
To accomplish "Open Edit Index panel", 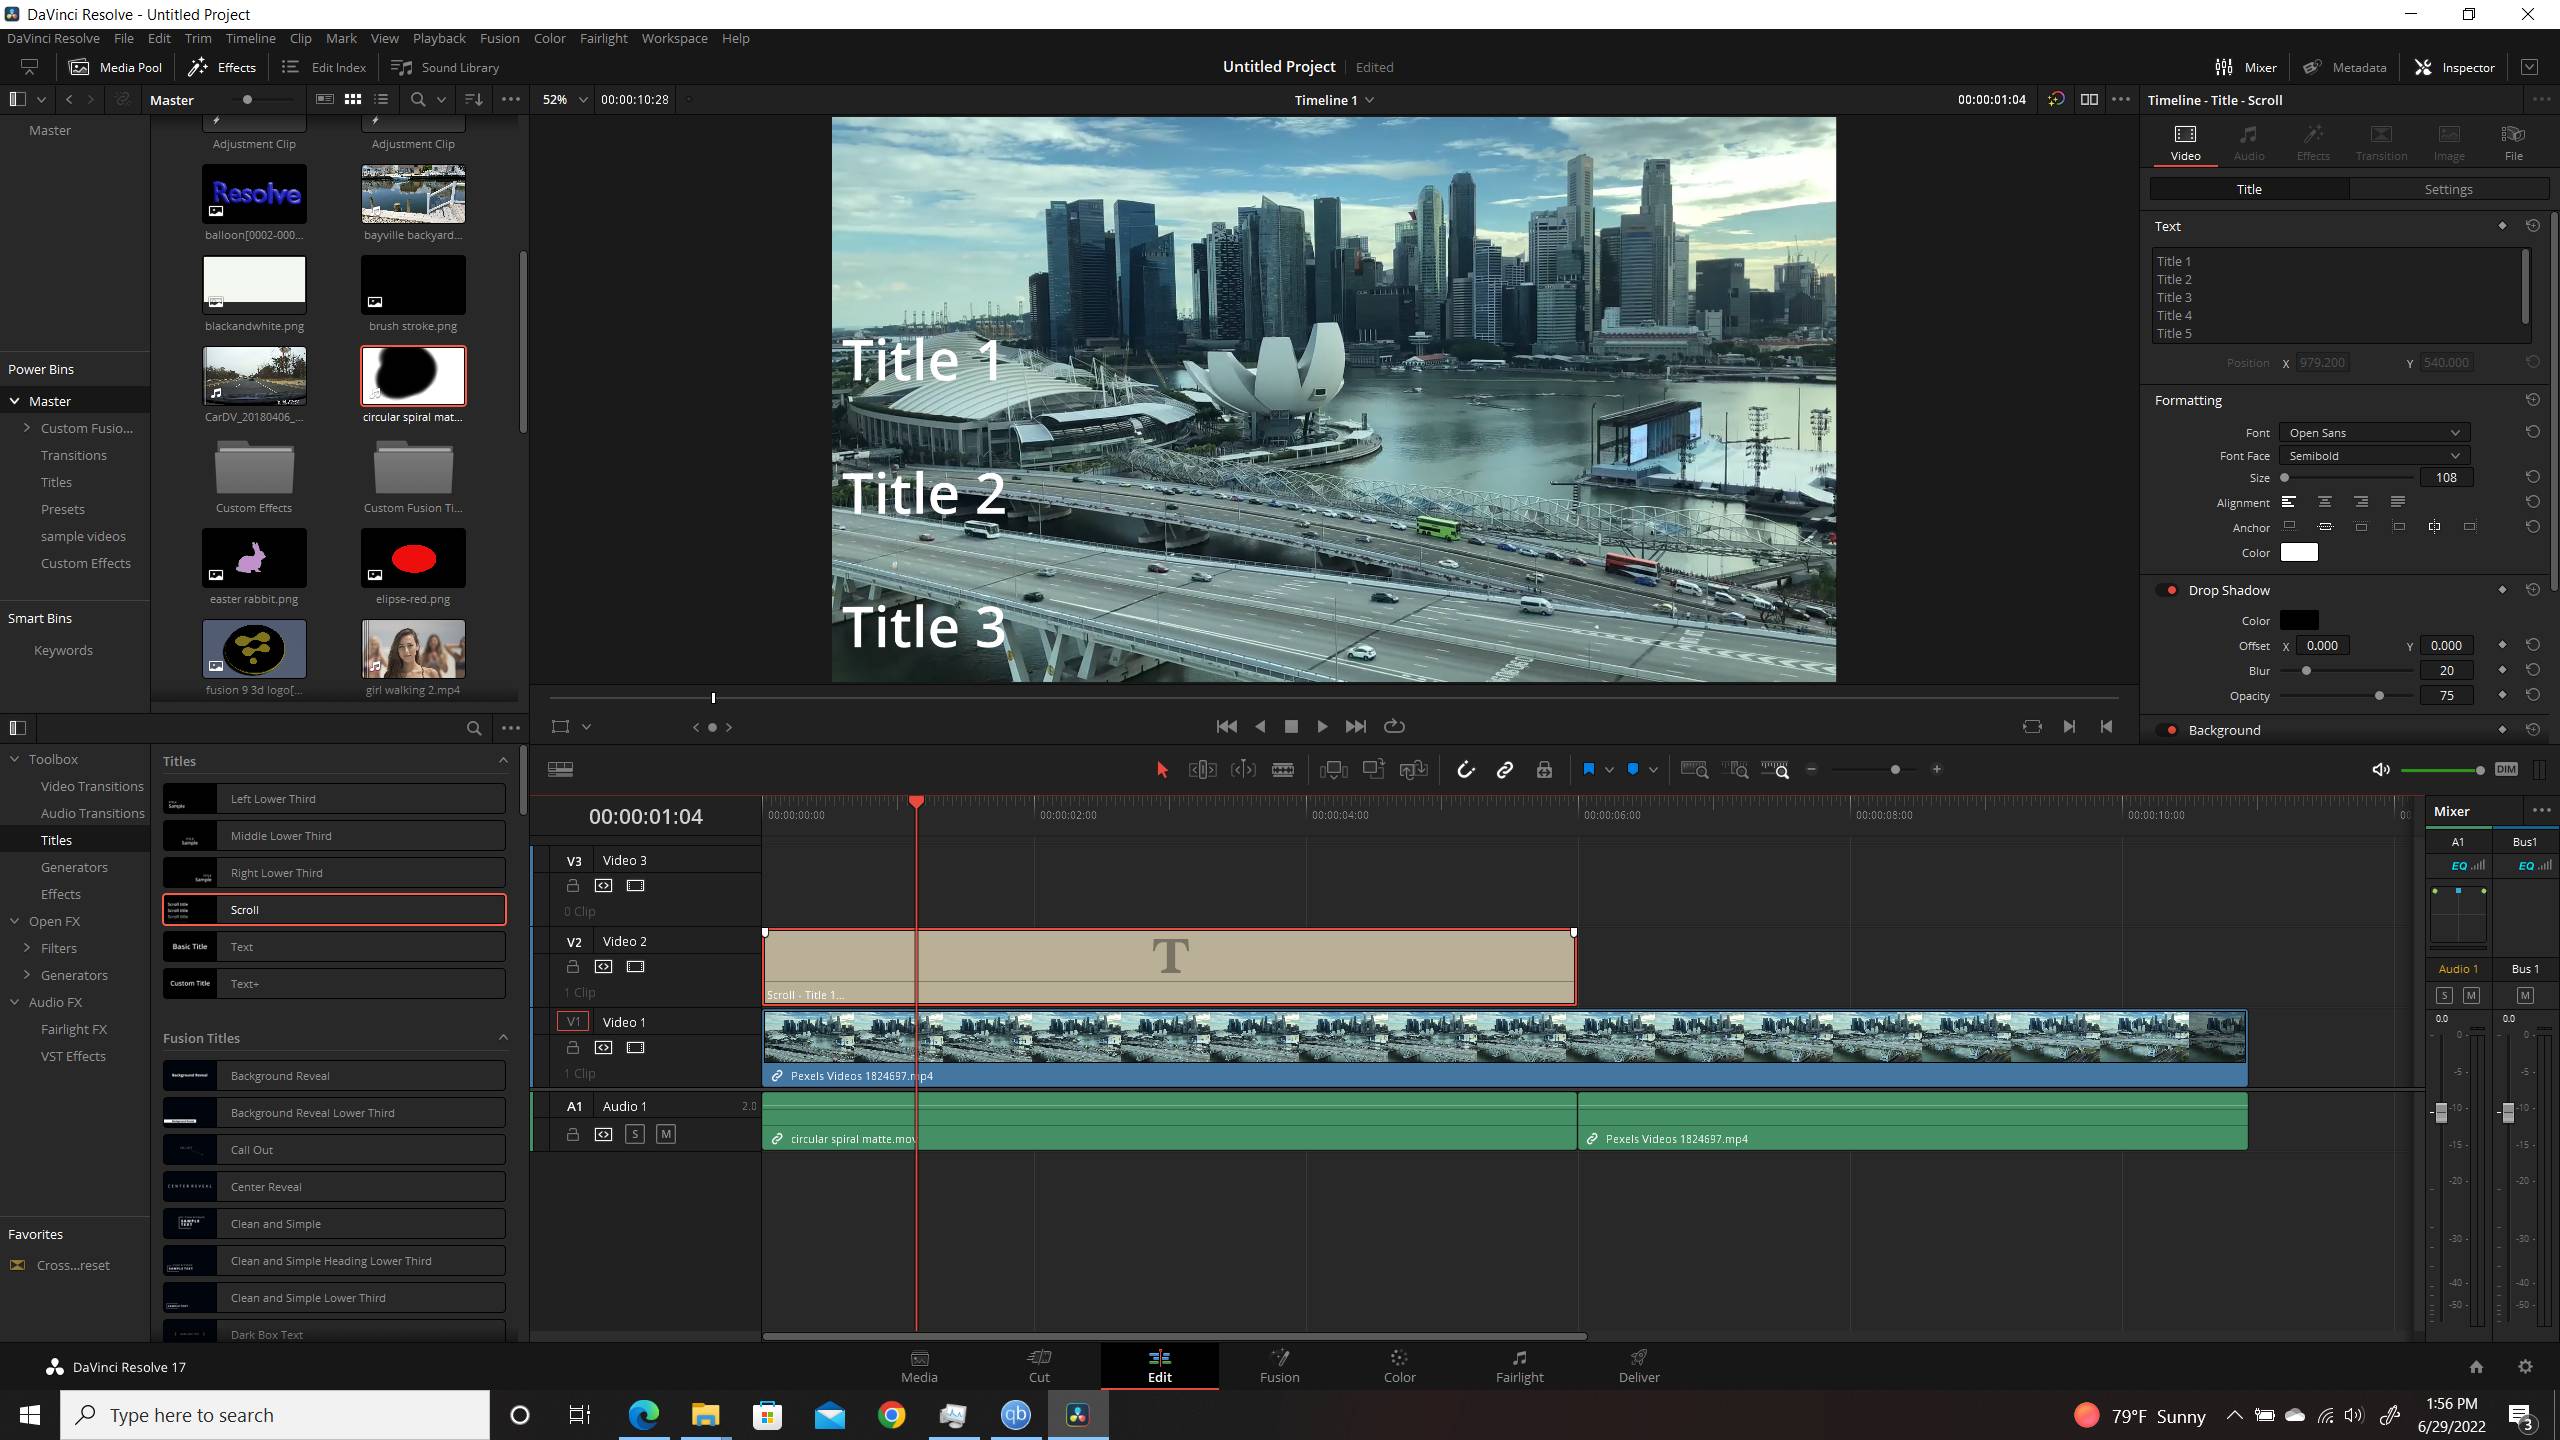I will (x=324, y=67).
